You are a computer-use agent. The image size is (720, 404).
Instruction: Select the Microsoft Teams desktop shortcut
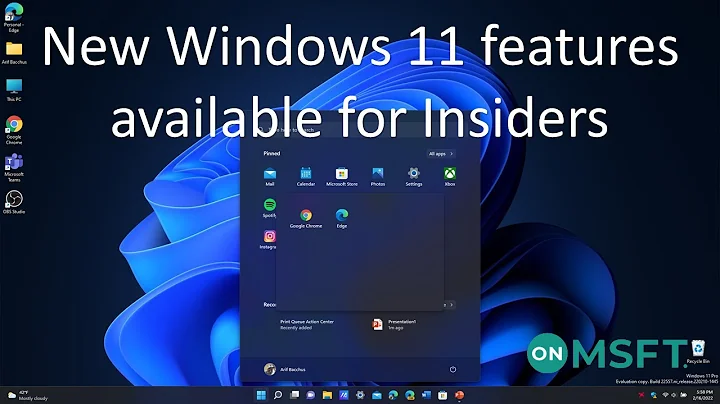(14, 168)
